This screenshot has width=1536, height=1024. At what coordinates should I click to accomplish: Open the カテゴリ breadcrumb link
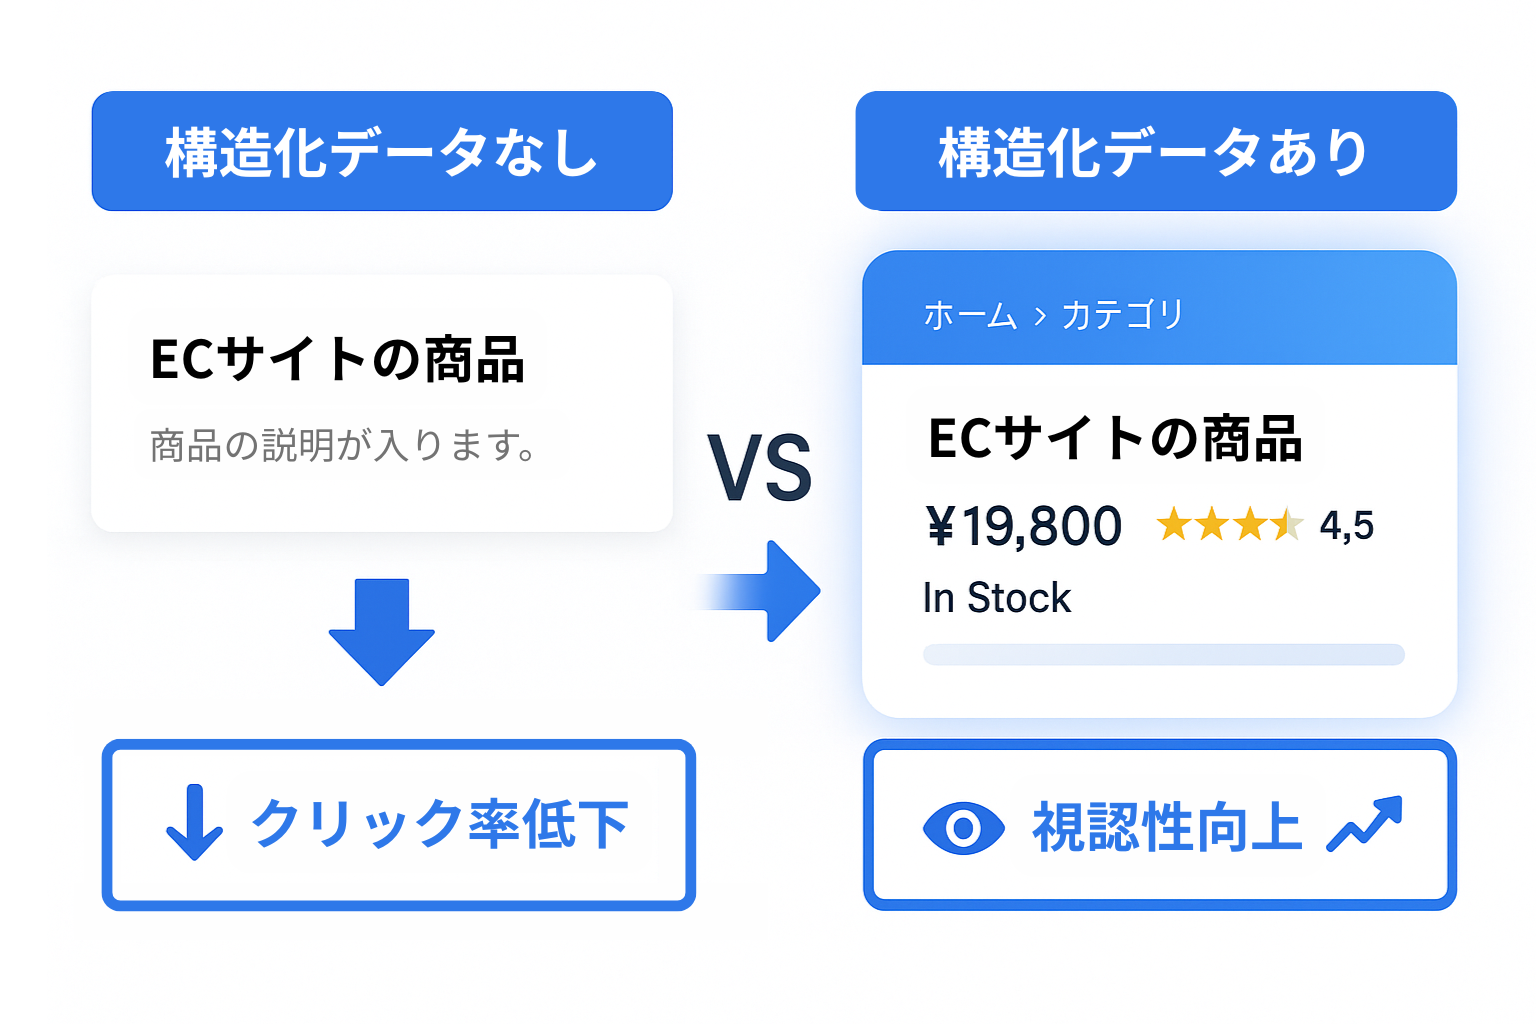pos(1122,316)
